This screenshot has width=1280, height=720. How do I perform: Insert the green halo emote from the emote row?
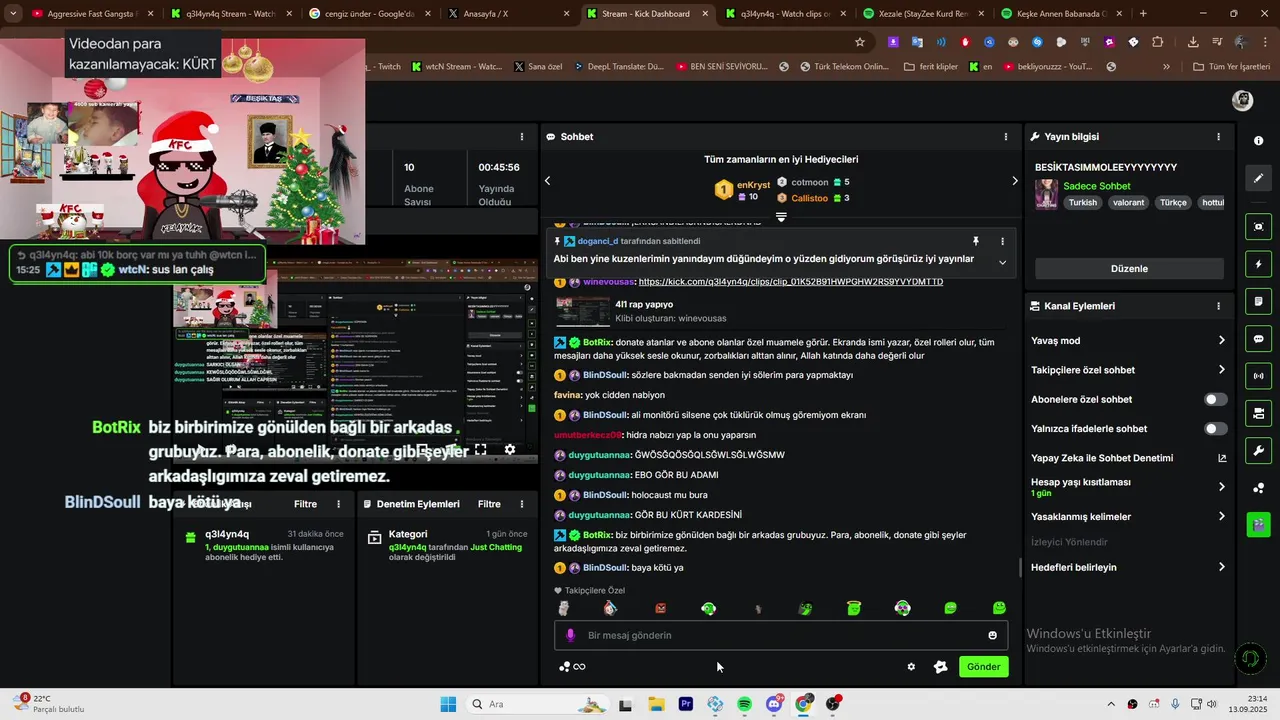click(854, 608)
